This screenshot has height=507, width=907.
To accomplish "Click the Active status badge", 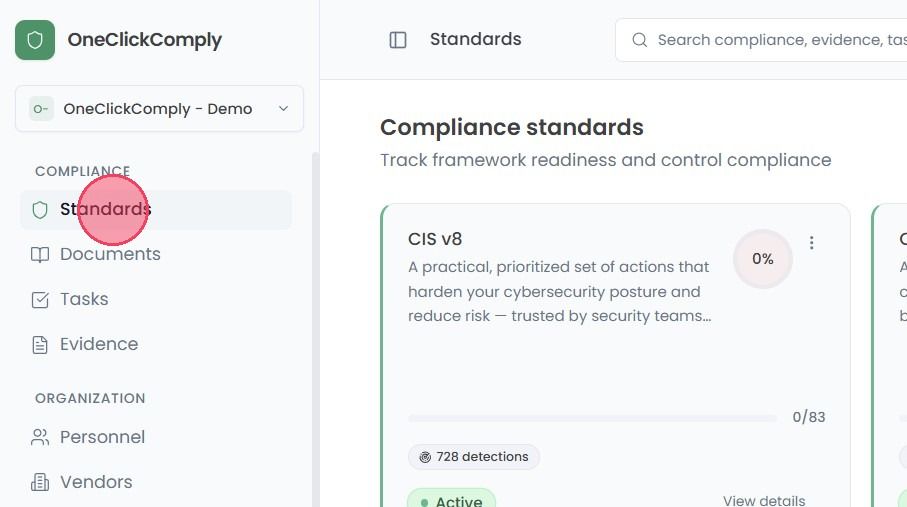I will point(451,499).
